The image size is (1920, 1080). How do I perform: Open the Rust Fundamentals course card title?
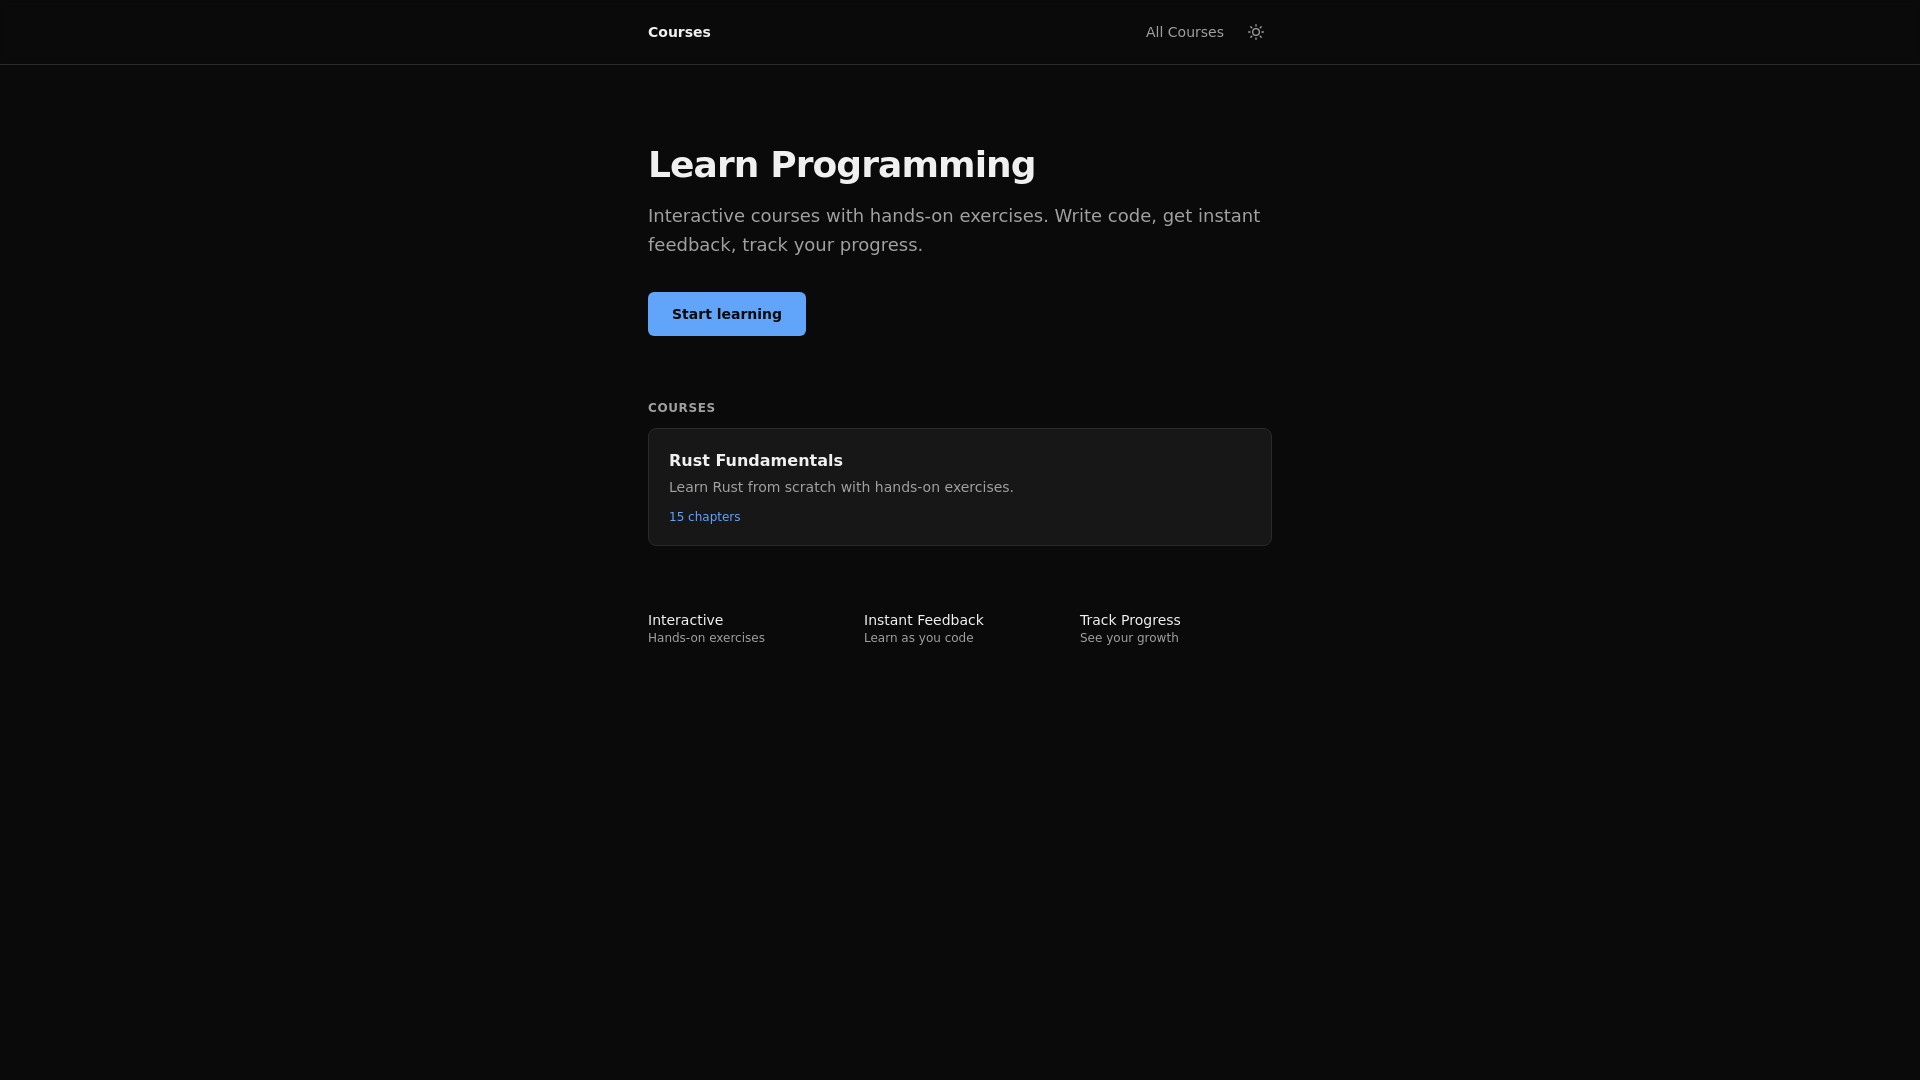pos(756,460)
